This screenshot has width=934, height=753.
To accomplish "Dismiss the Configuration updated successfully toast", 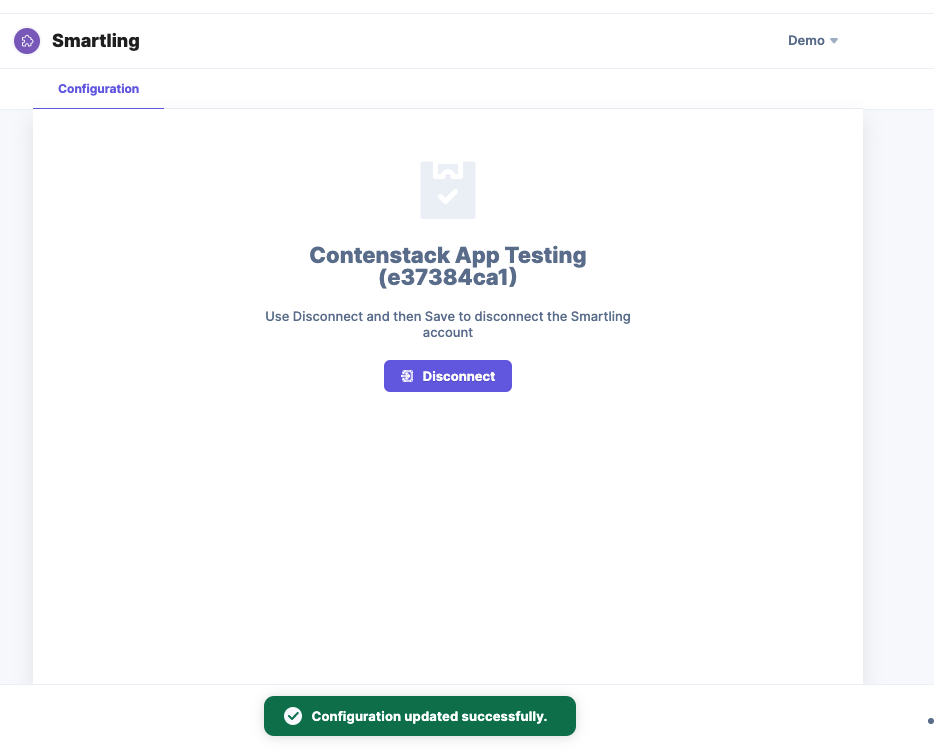I will (419, 716).
